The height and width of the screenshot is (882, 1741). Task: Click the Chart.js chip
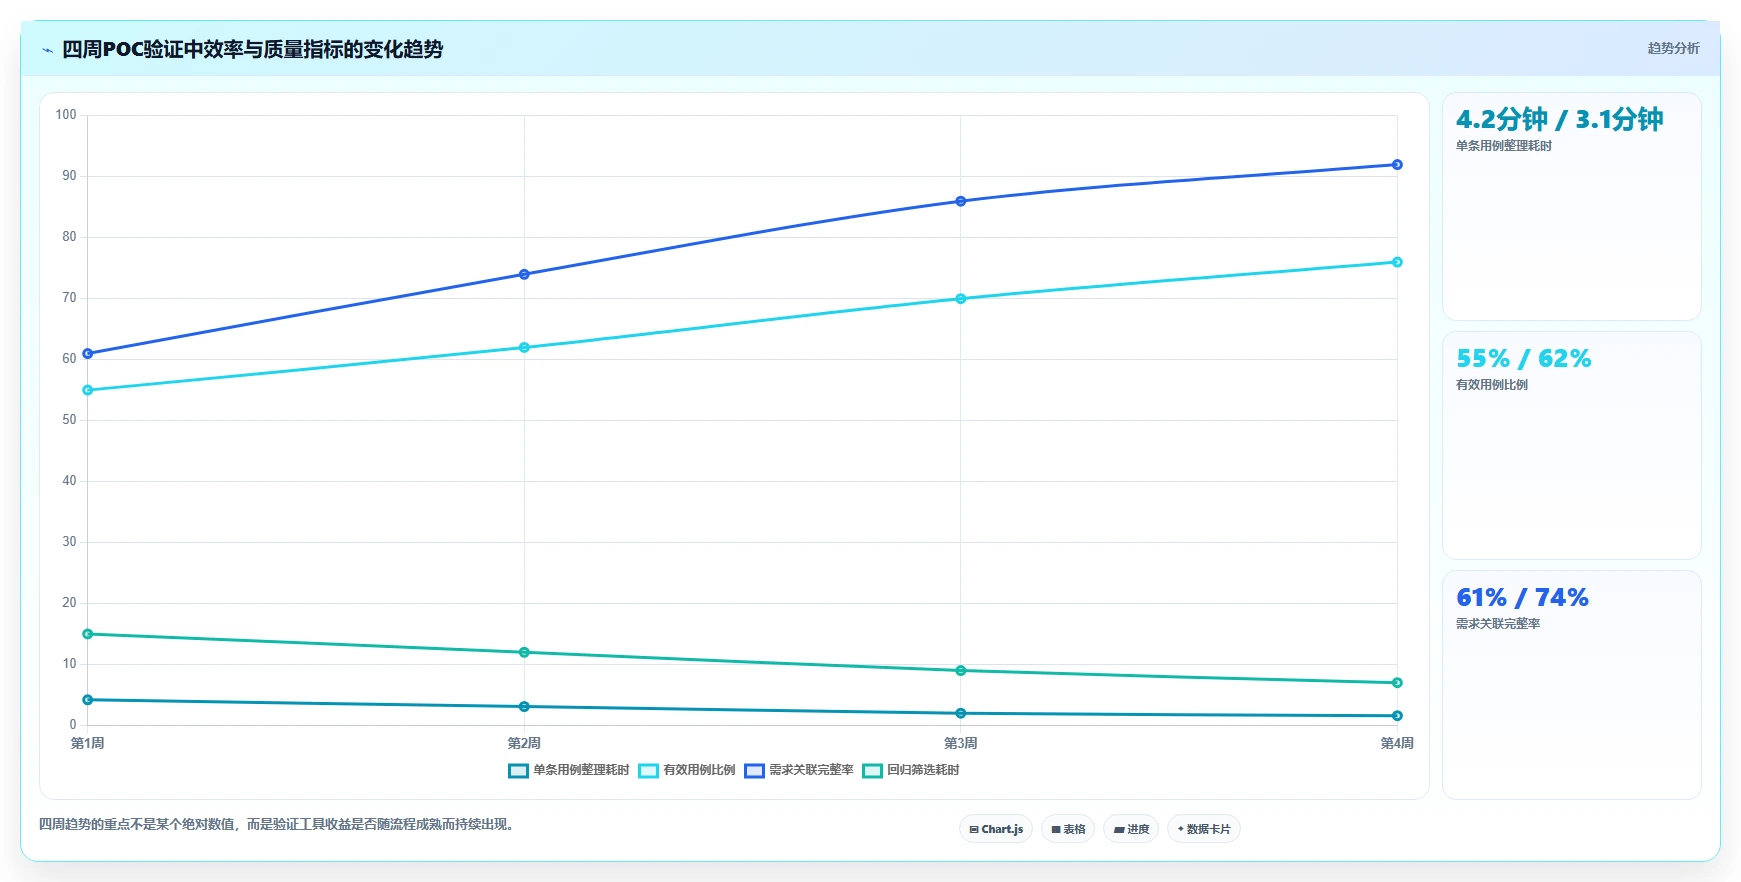pos(996,829)
